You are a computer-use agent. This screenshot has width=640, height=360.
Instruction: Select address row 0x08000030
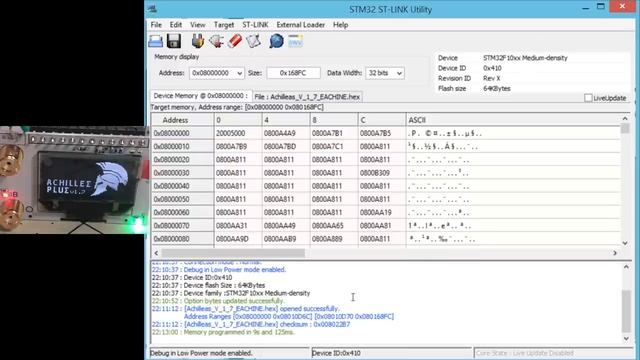click(x=182, y=173)
